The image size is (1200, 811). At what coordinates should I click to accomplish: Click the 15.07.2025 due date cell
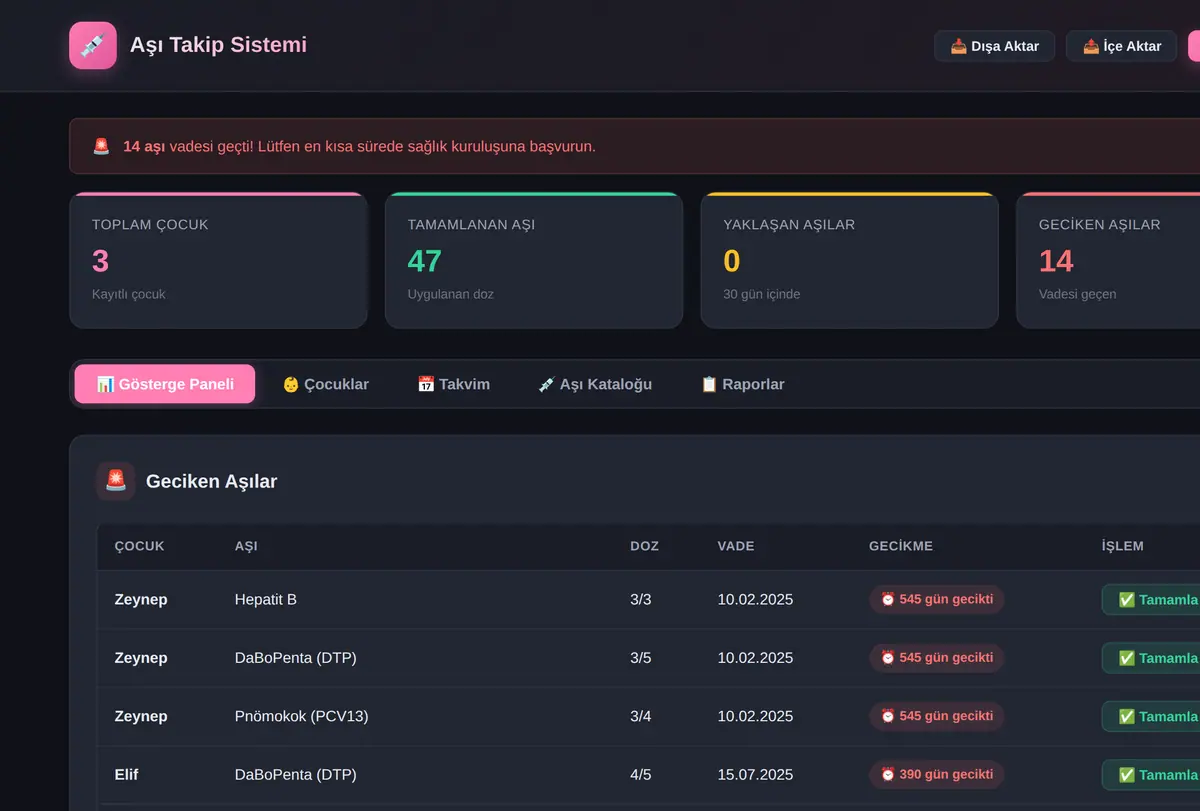[755, 775]
